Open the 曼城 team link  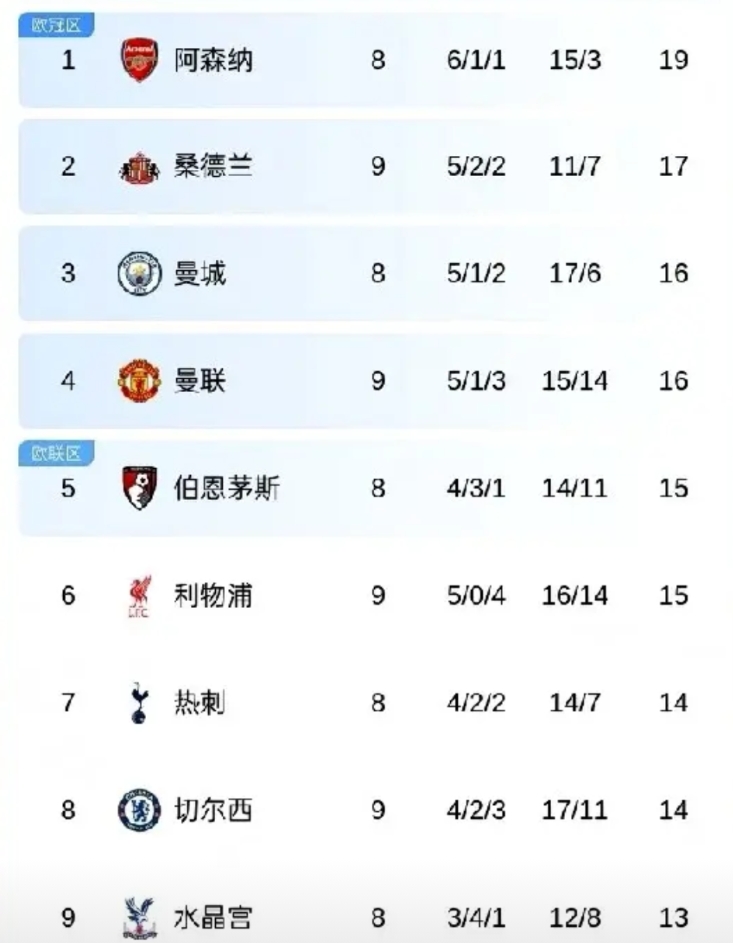(x=200, y=273)
